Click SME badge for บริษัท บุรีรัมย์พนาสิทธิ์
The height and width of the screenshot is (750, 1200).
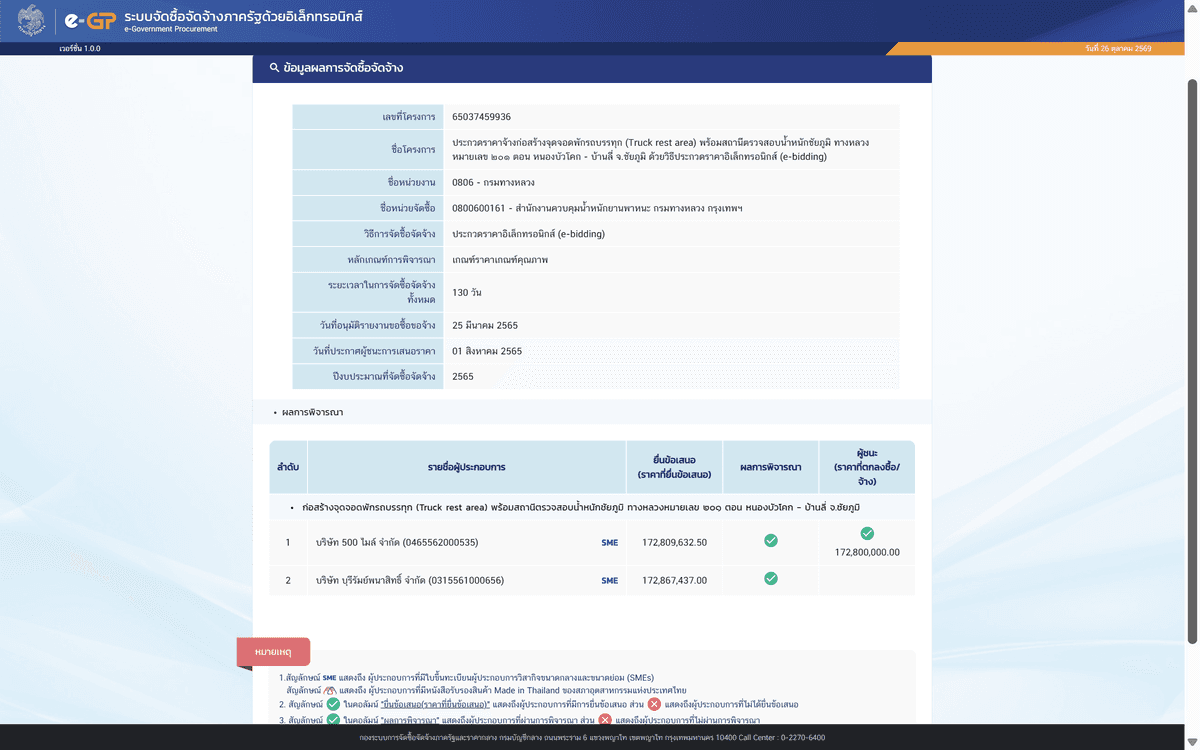(x=609, y=580)
